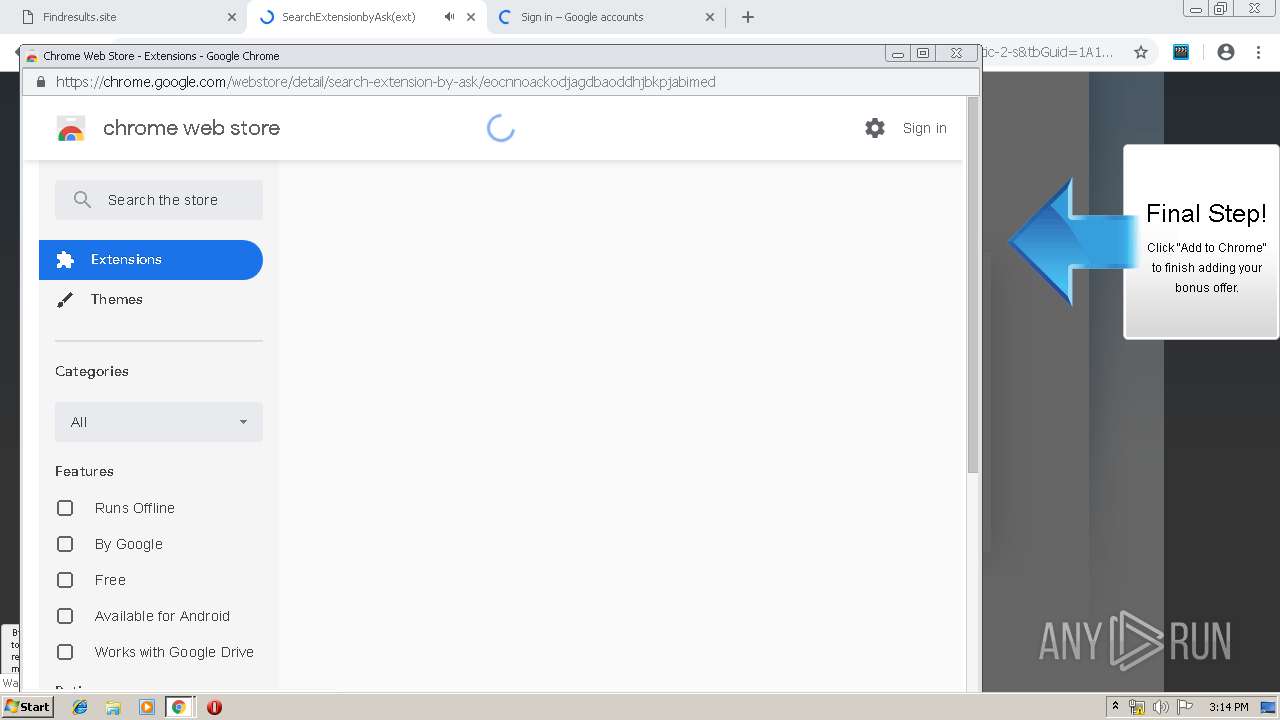This screenshot has width=1280, height=720.
Task: Open Internet Explorer from the taskbar
Action: [80, 707]
